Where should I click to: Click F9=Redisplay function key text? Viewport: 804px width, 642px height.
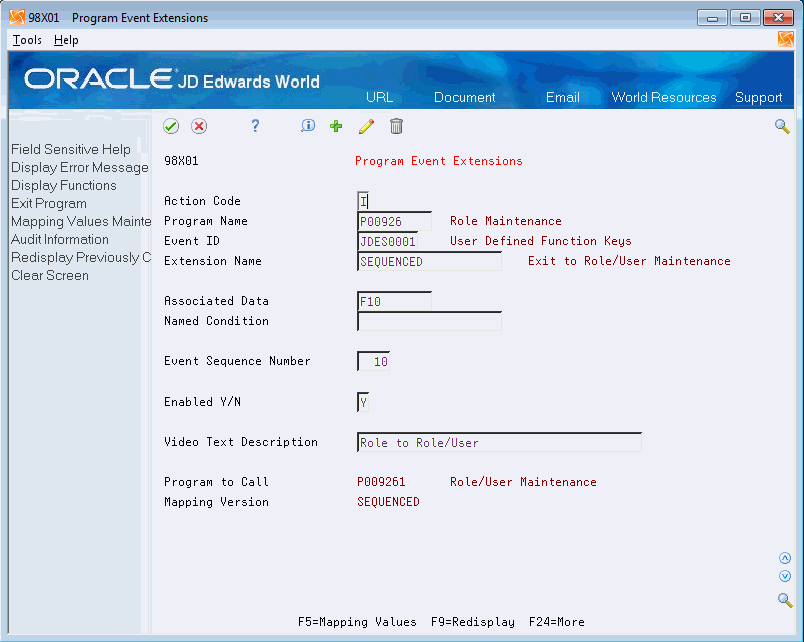pos(473,622)
